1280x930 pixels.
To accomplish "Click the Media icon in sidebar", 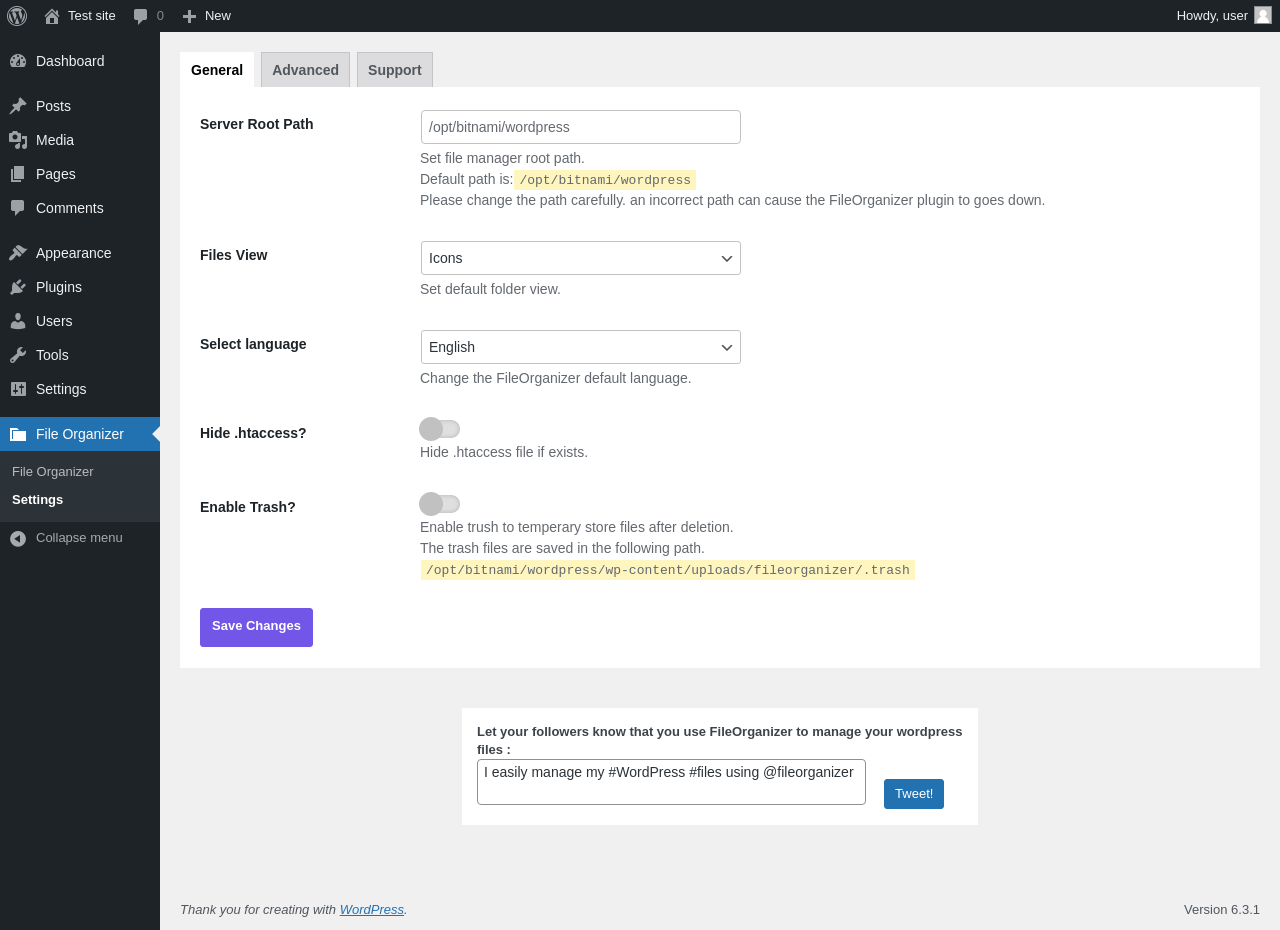I will tap(18, 140).
